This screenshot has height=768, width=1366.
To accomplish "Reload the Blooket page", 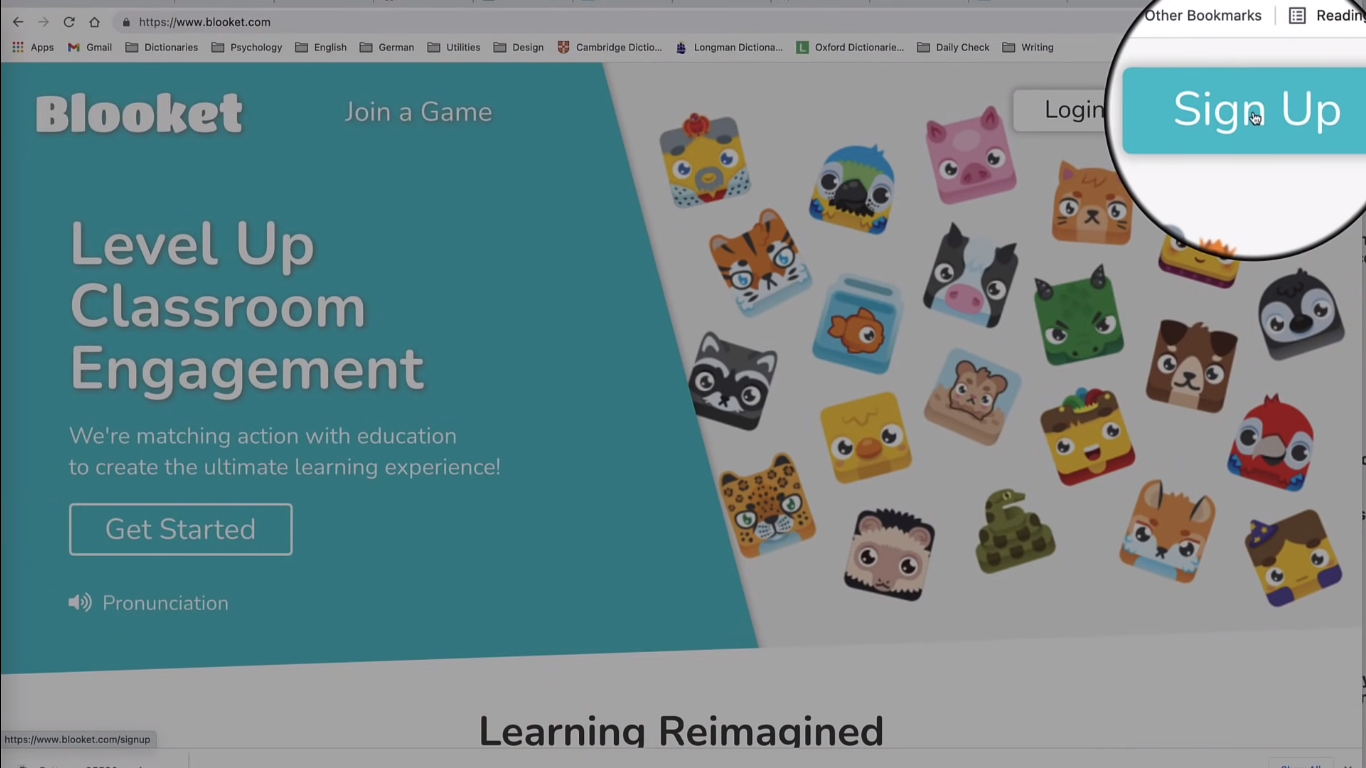I will tap(69, 22).
